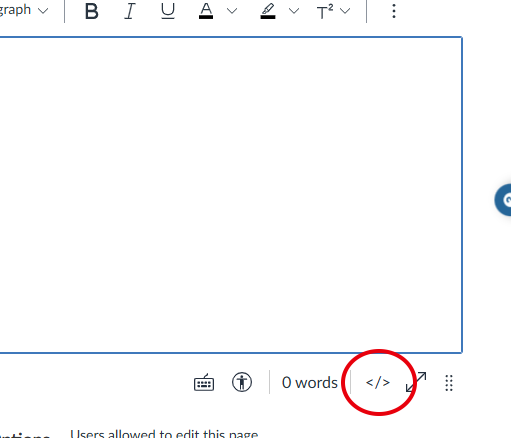Viewport: 511px width, 438px height.
Task: Toggle underline formatting
Action: 168,11
